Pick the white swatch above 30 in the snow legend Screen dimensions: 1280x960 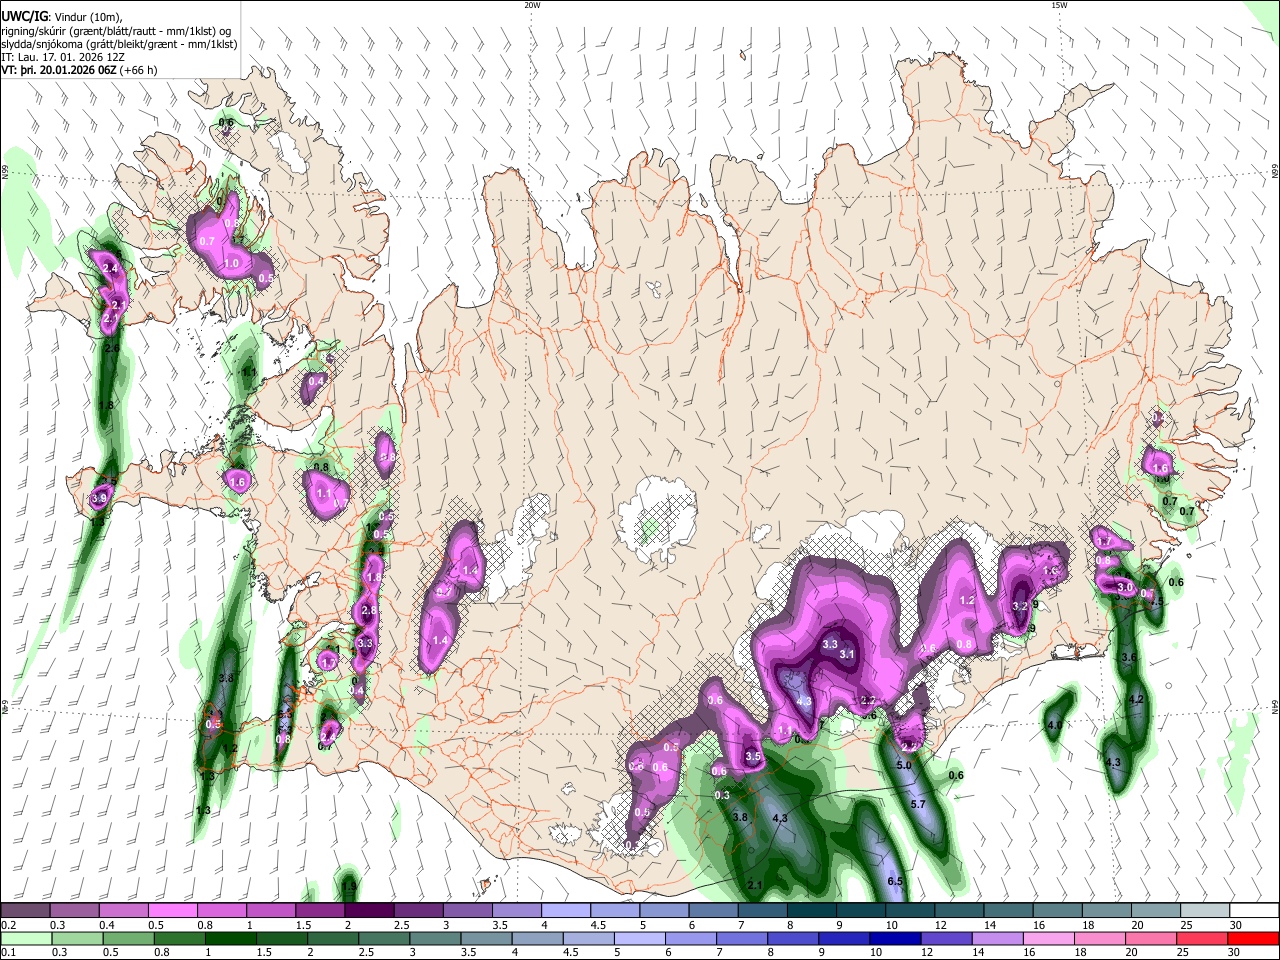(1255, 910)
